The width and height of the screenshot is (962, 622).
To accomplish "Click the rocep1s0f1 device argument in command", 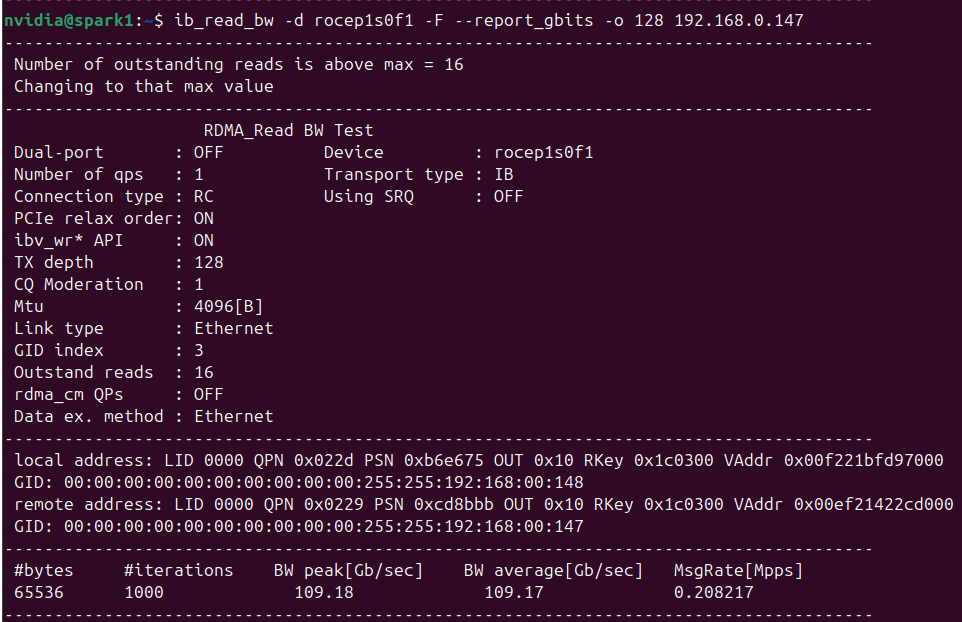I will (364, 21).
